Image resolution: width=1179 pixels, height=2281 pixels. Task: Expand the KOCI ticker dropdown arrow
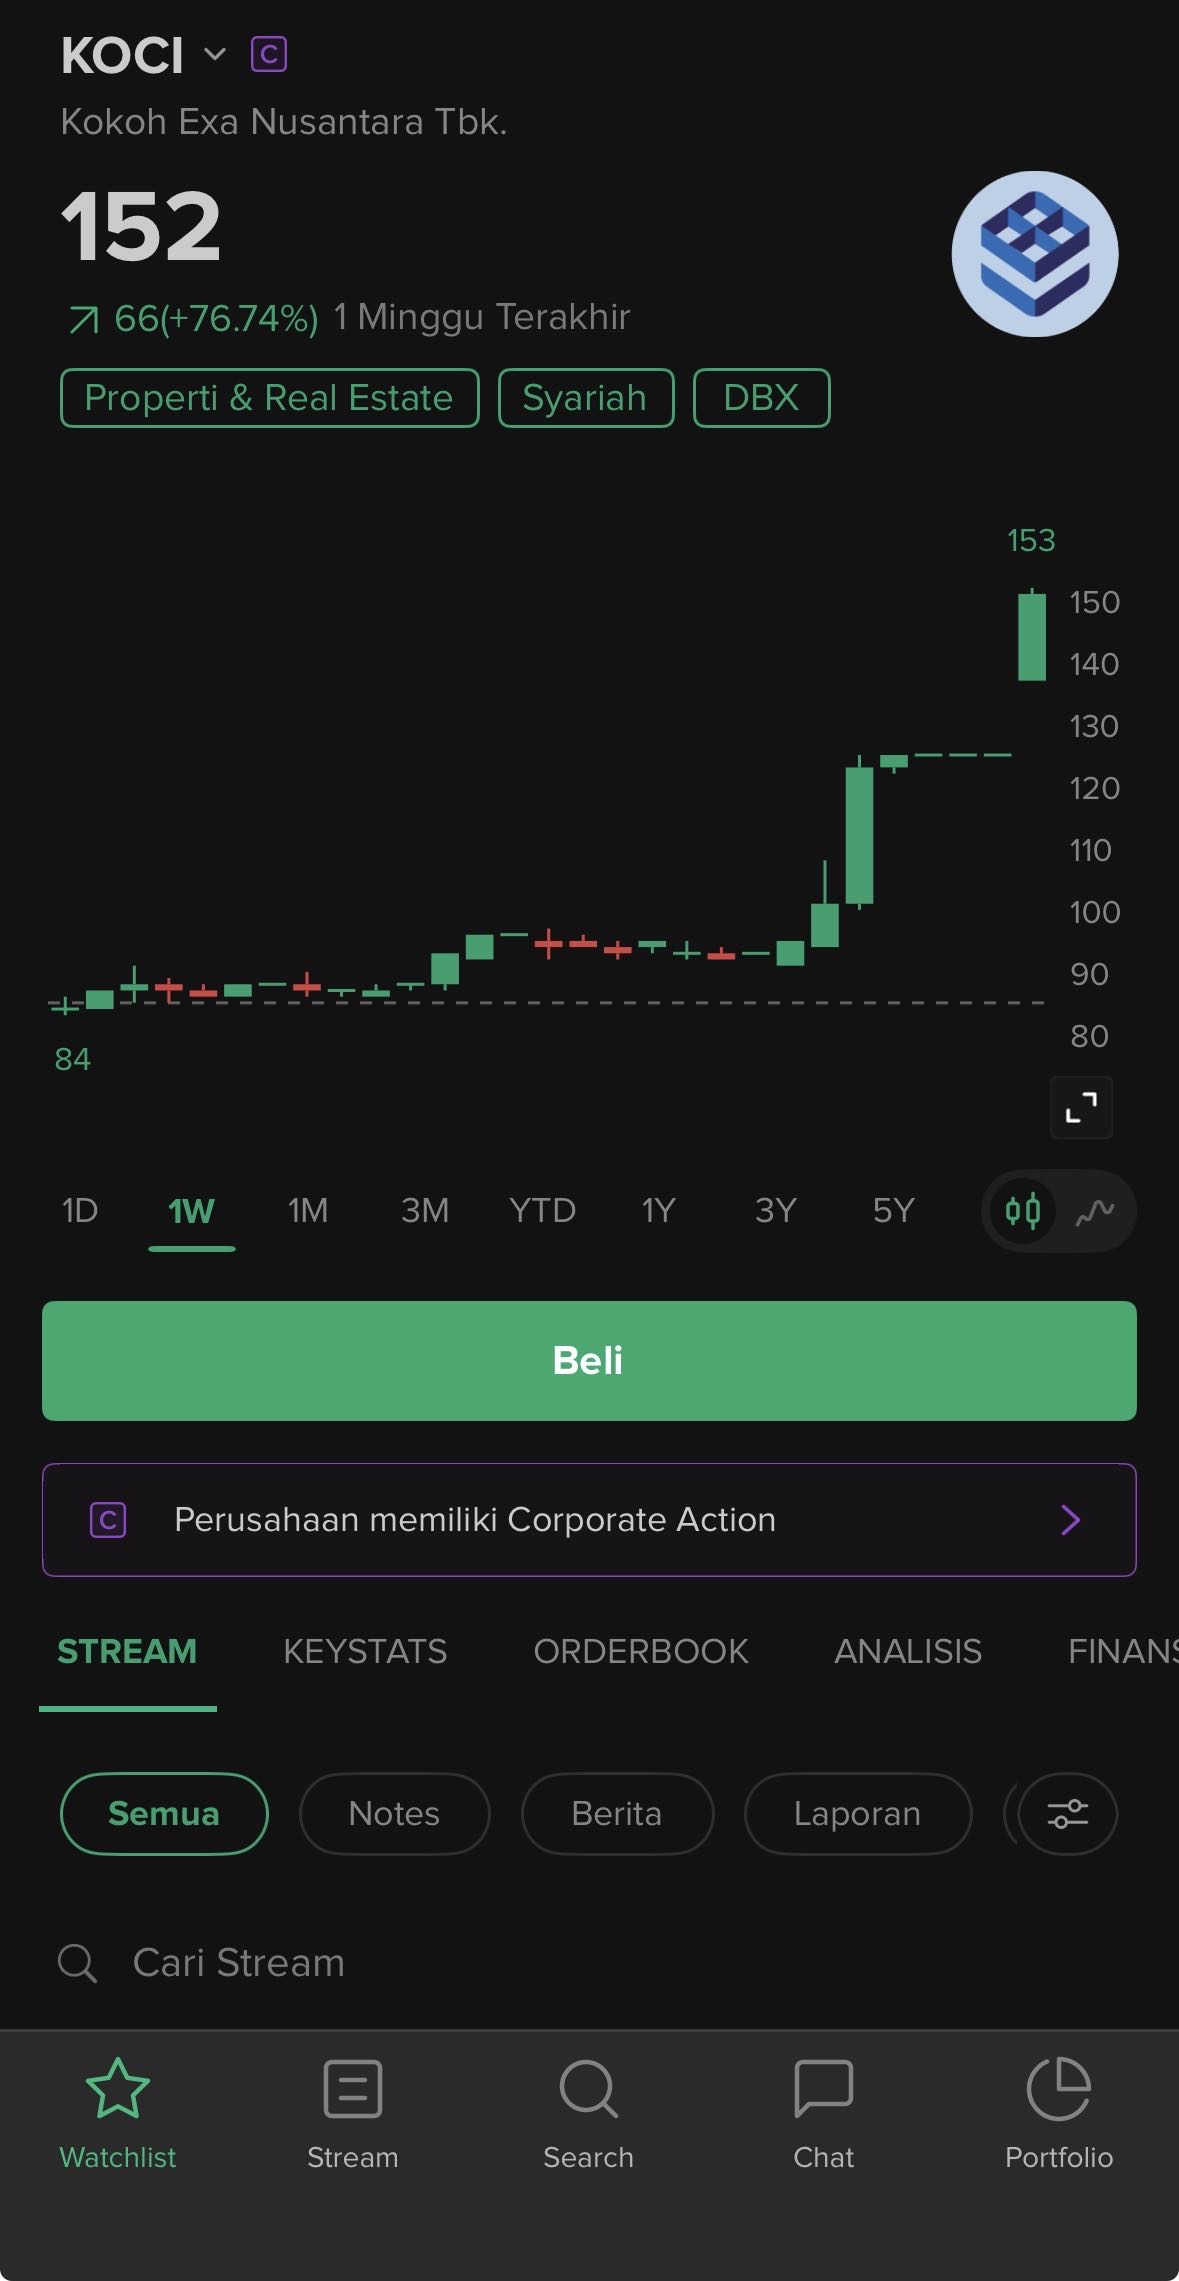pos(215,54)
